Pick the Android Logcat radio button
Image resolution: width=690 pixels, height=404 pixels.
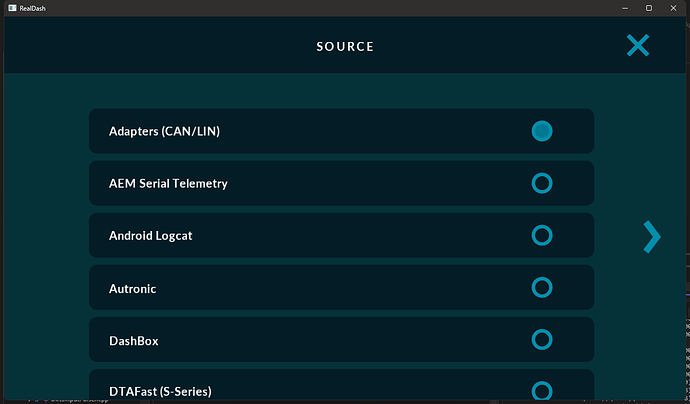click(542, 235)
